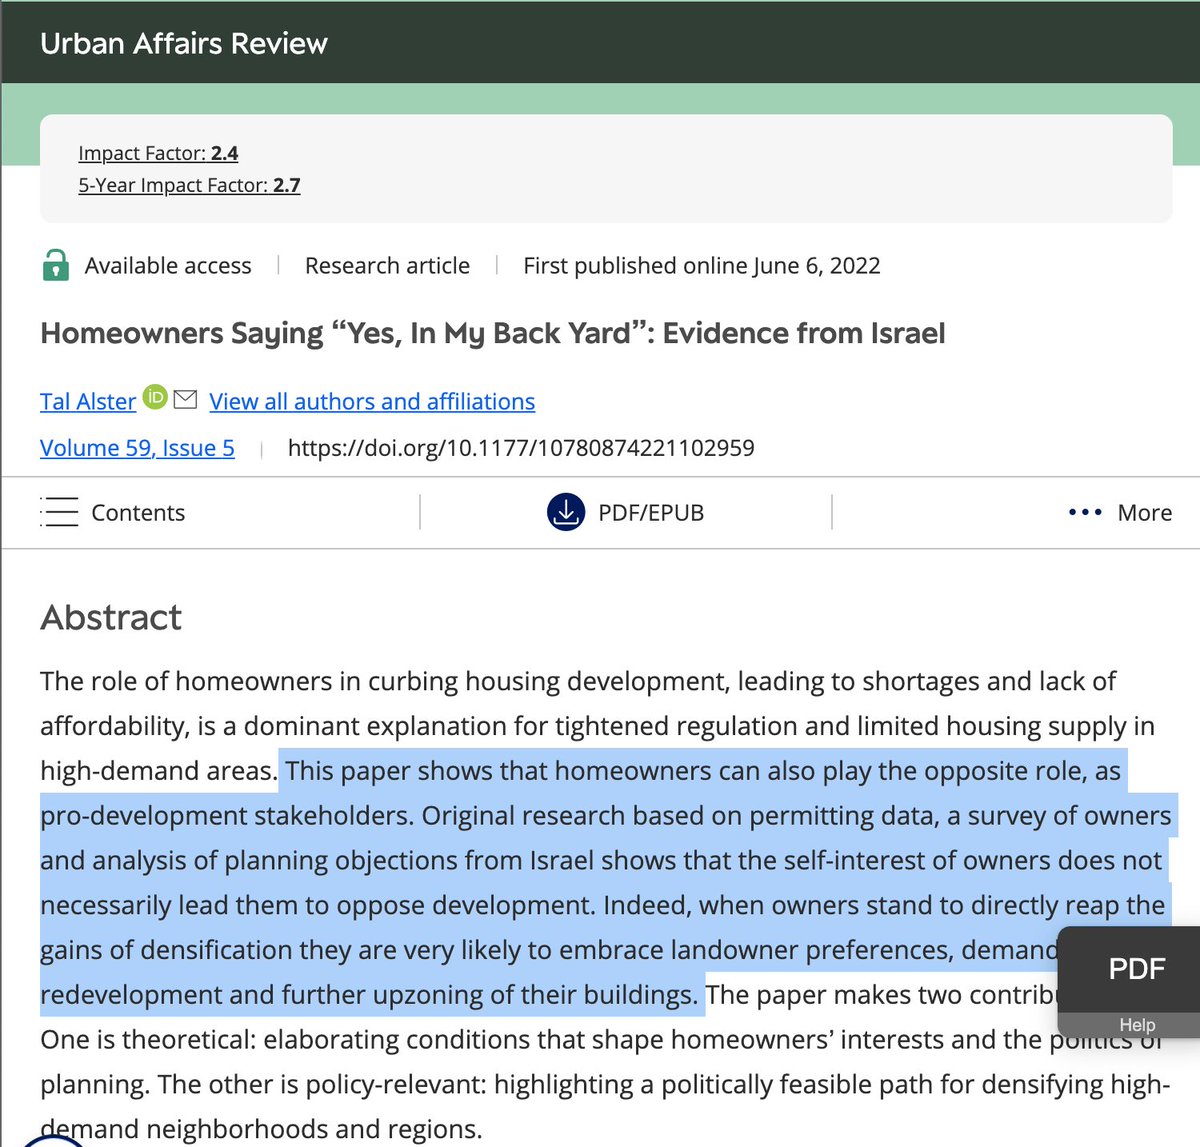This screenshot has width=1200, height=1147.
Task: Open the Urban Affairs Review journal title
Action: click(x=184, y=43)
